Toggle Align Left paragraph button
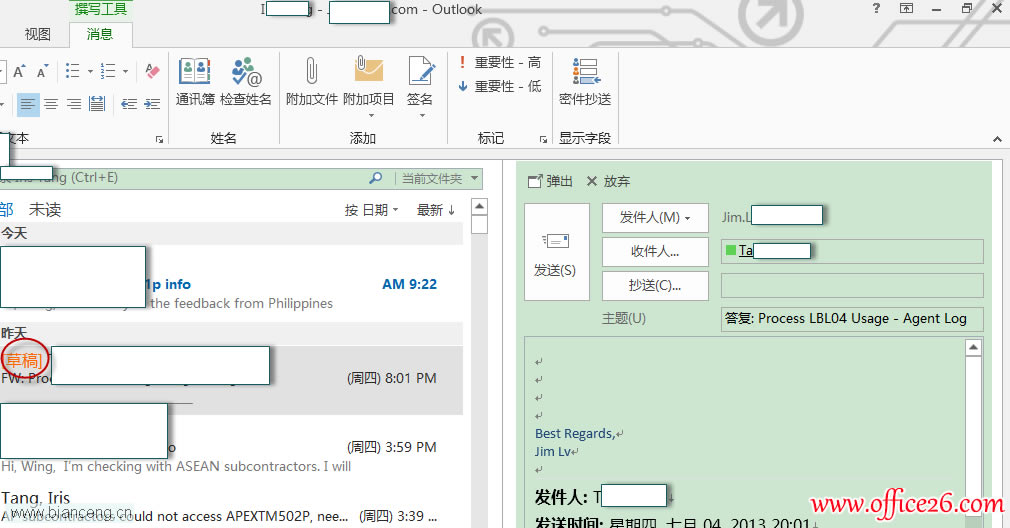Screen dimensions: 1010x528 pyautogui.click(x=28, y=104)
